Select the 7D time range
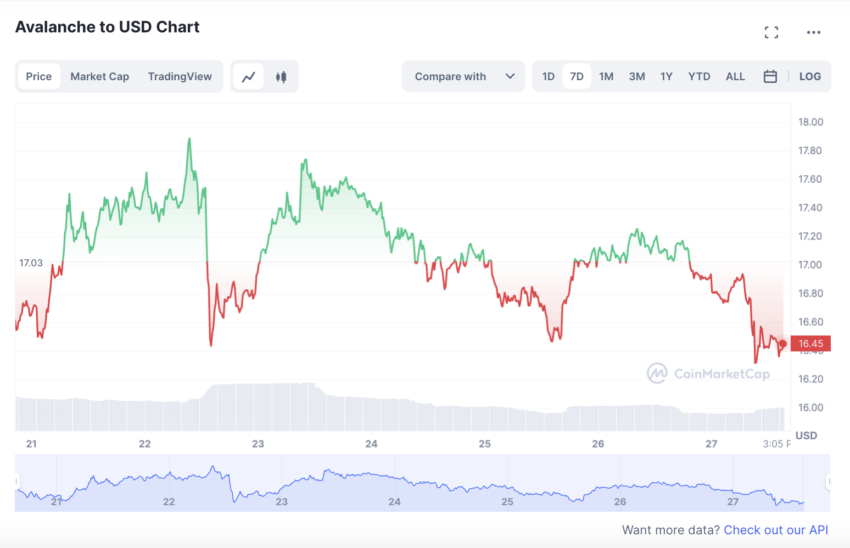Screen dimensions: 850x548 tap(576, 76)
